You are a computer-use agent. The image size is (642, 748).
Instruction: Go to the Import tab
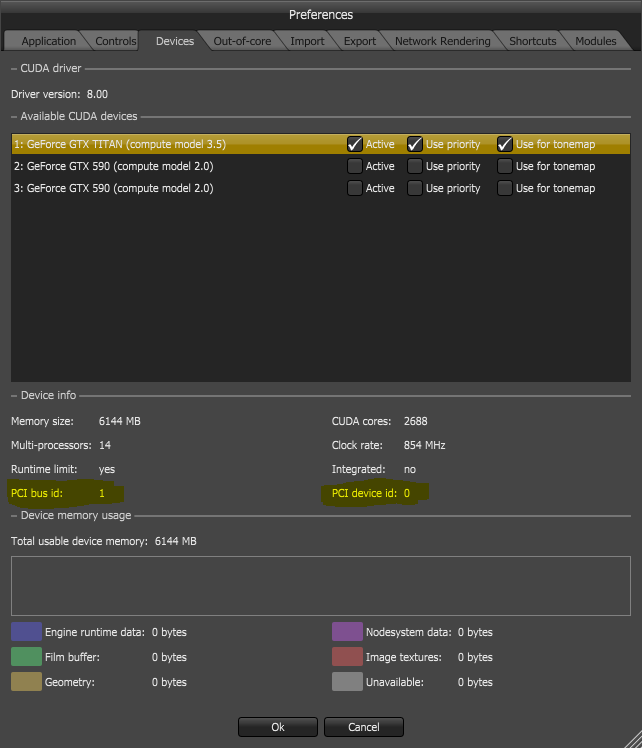pyautogui.click(x=306, y=41)
